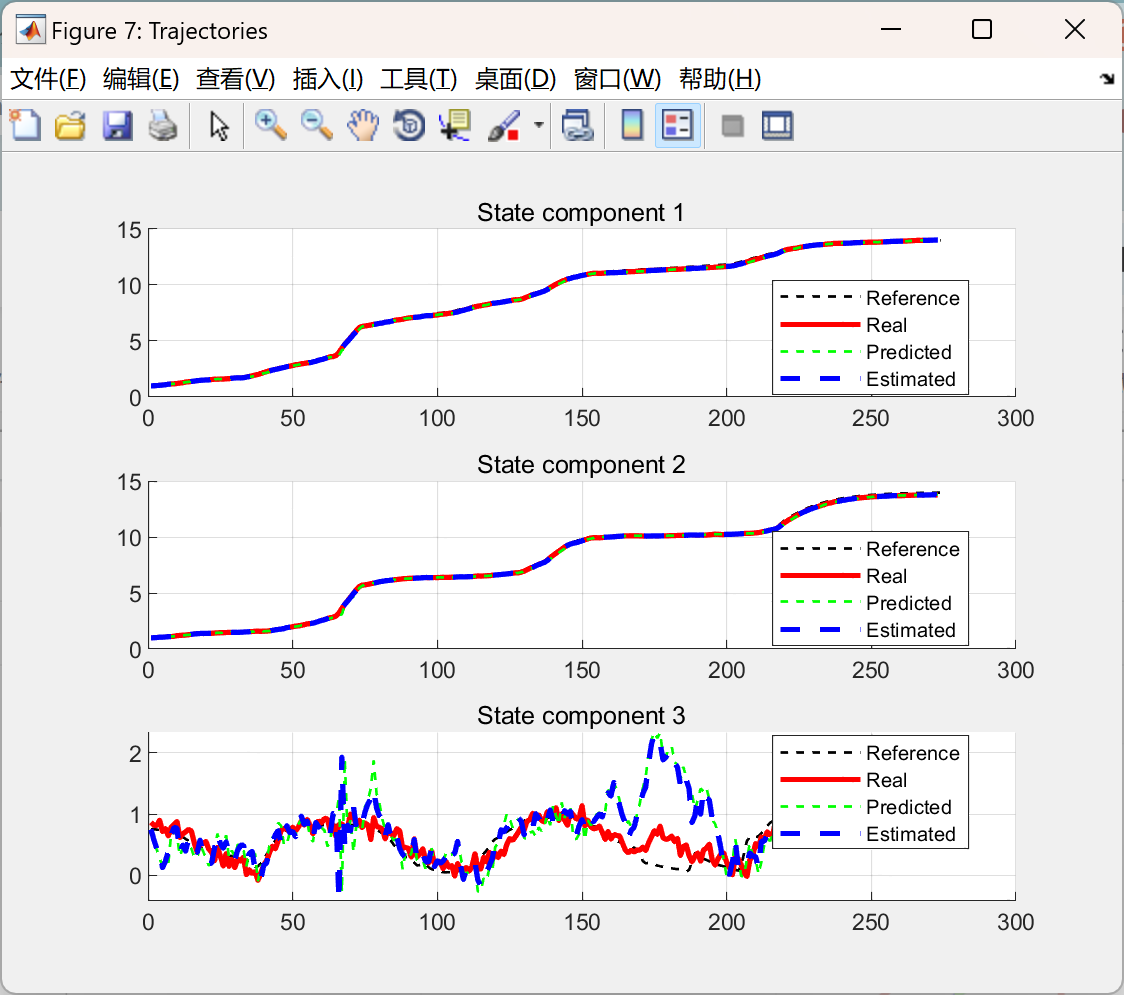Open the 插入(I) menu

(328, 79)
